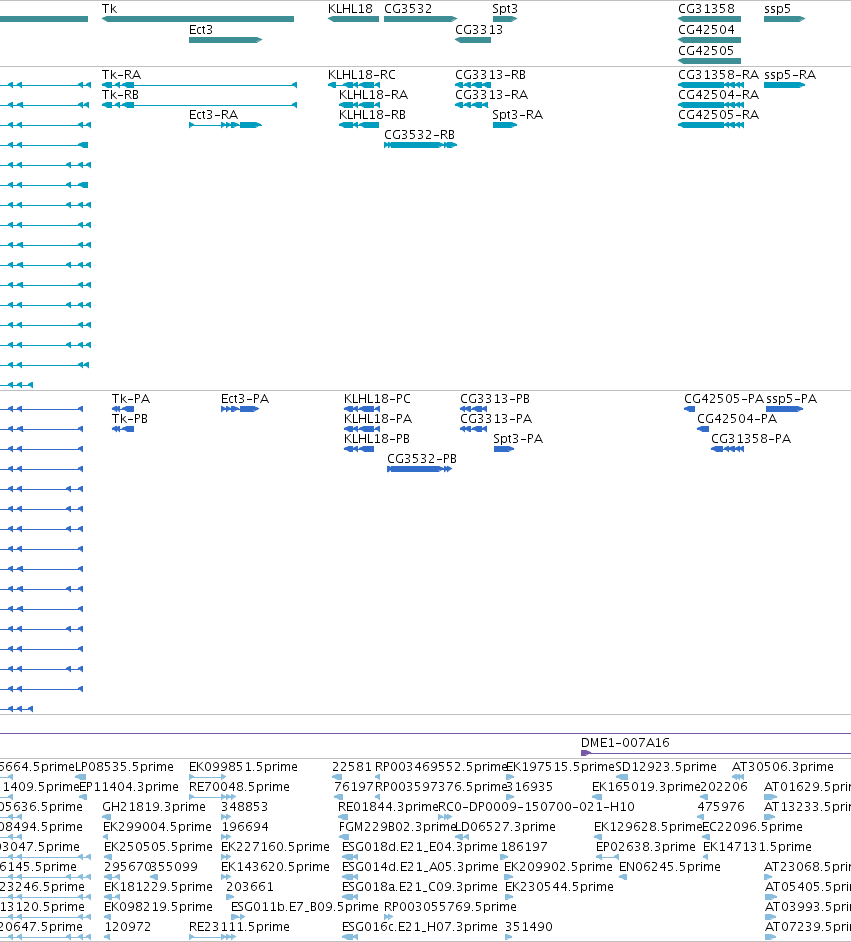Select the CG3313 gene label
851x942 pixels.
(479, 29)
